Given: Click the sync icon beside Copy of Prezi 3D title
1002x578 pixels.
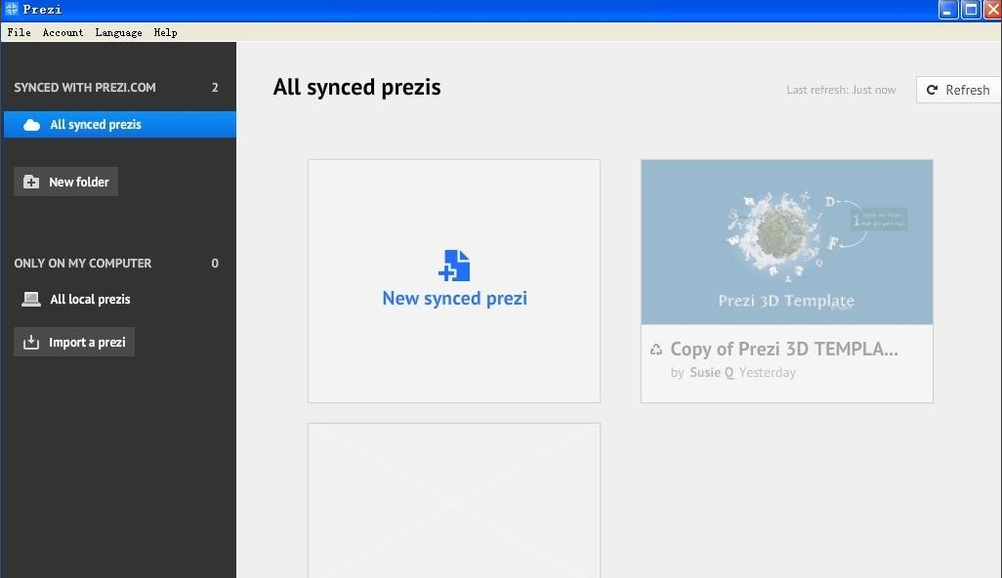Looking at the screenshot, I should pos(656,349).
